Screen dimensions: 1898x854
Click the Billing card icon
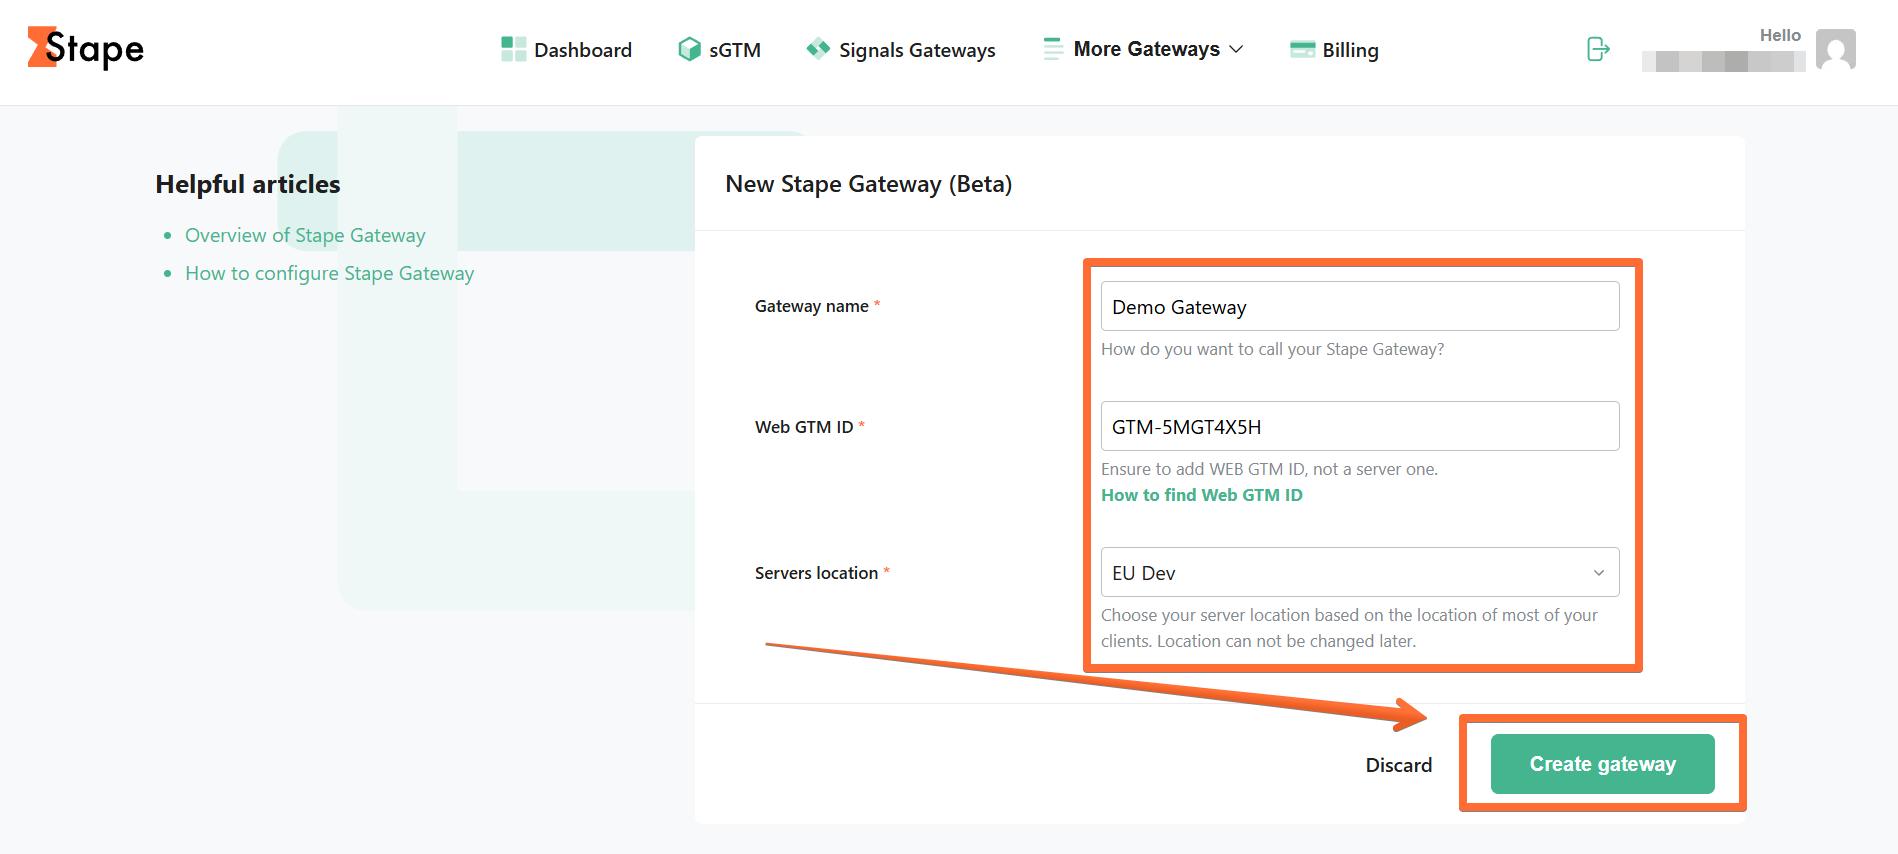pyautogui.click(x=1302, y=49)
